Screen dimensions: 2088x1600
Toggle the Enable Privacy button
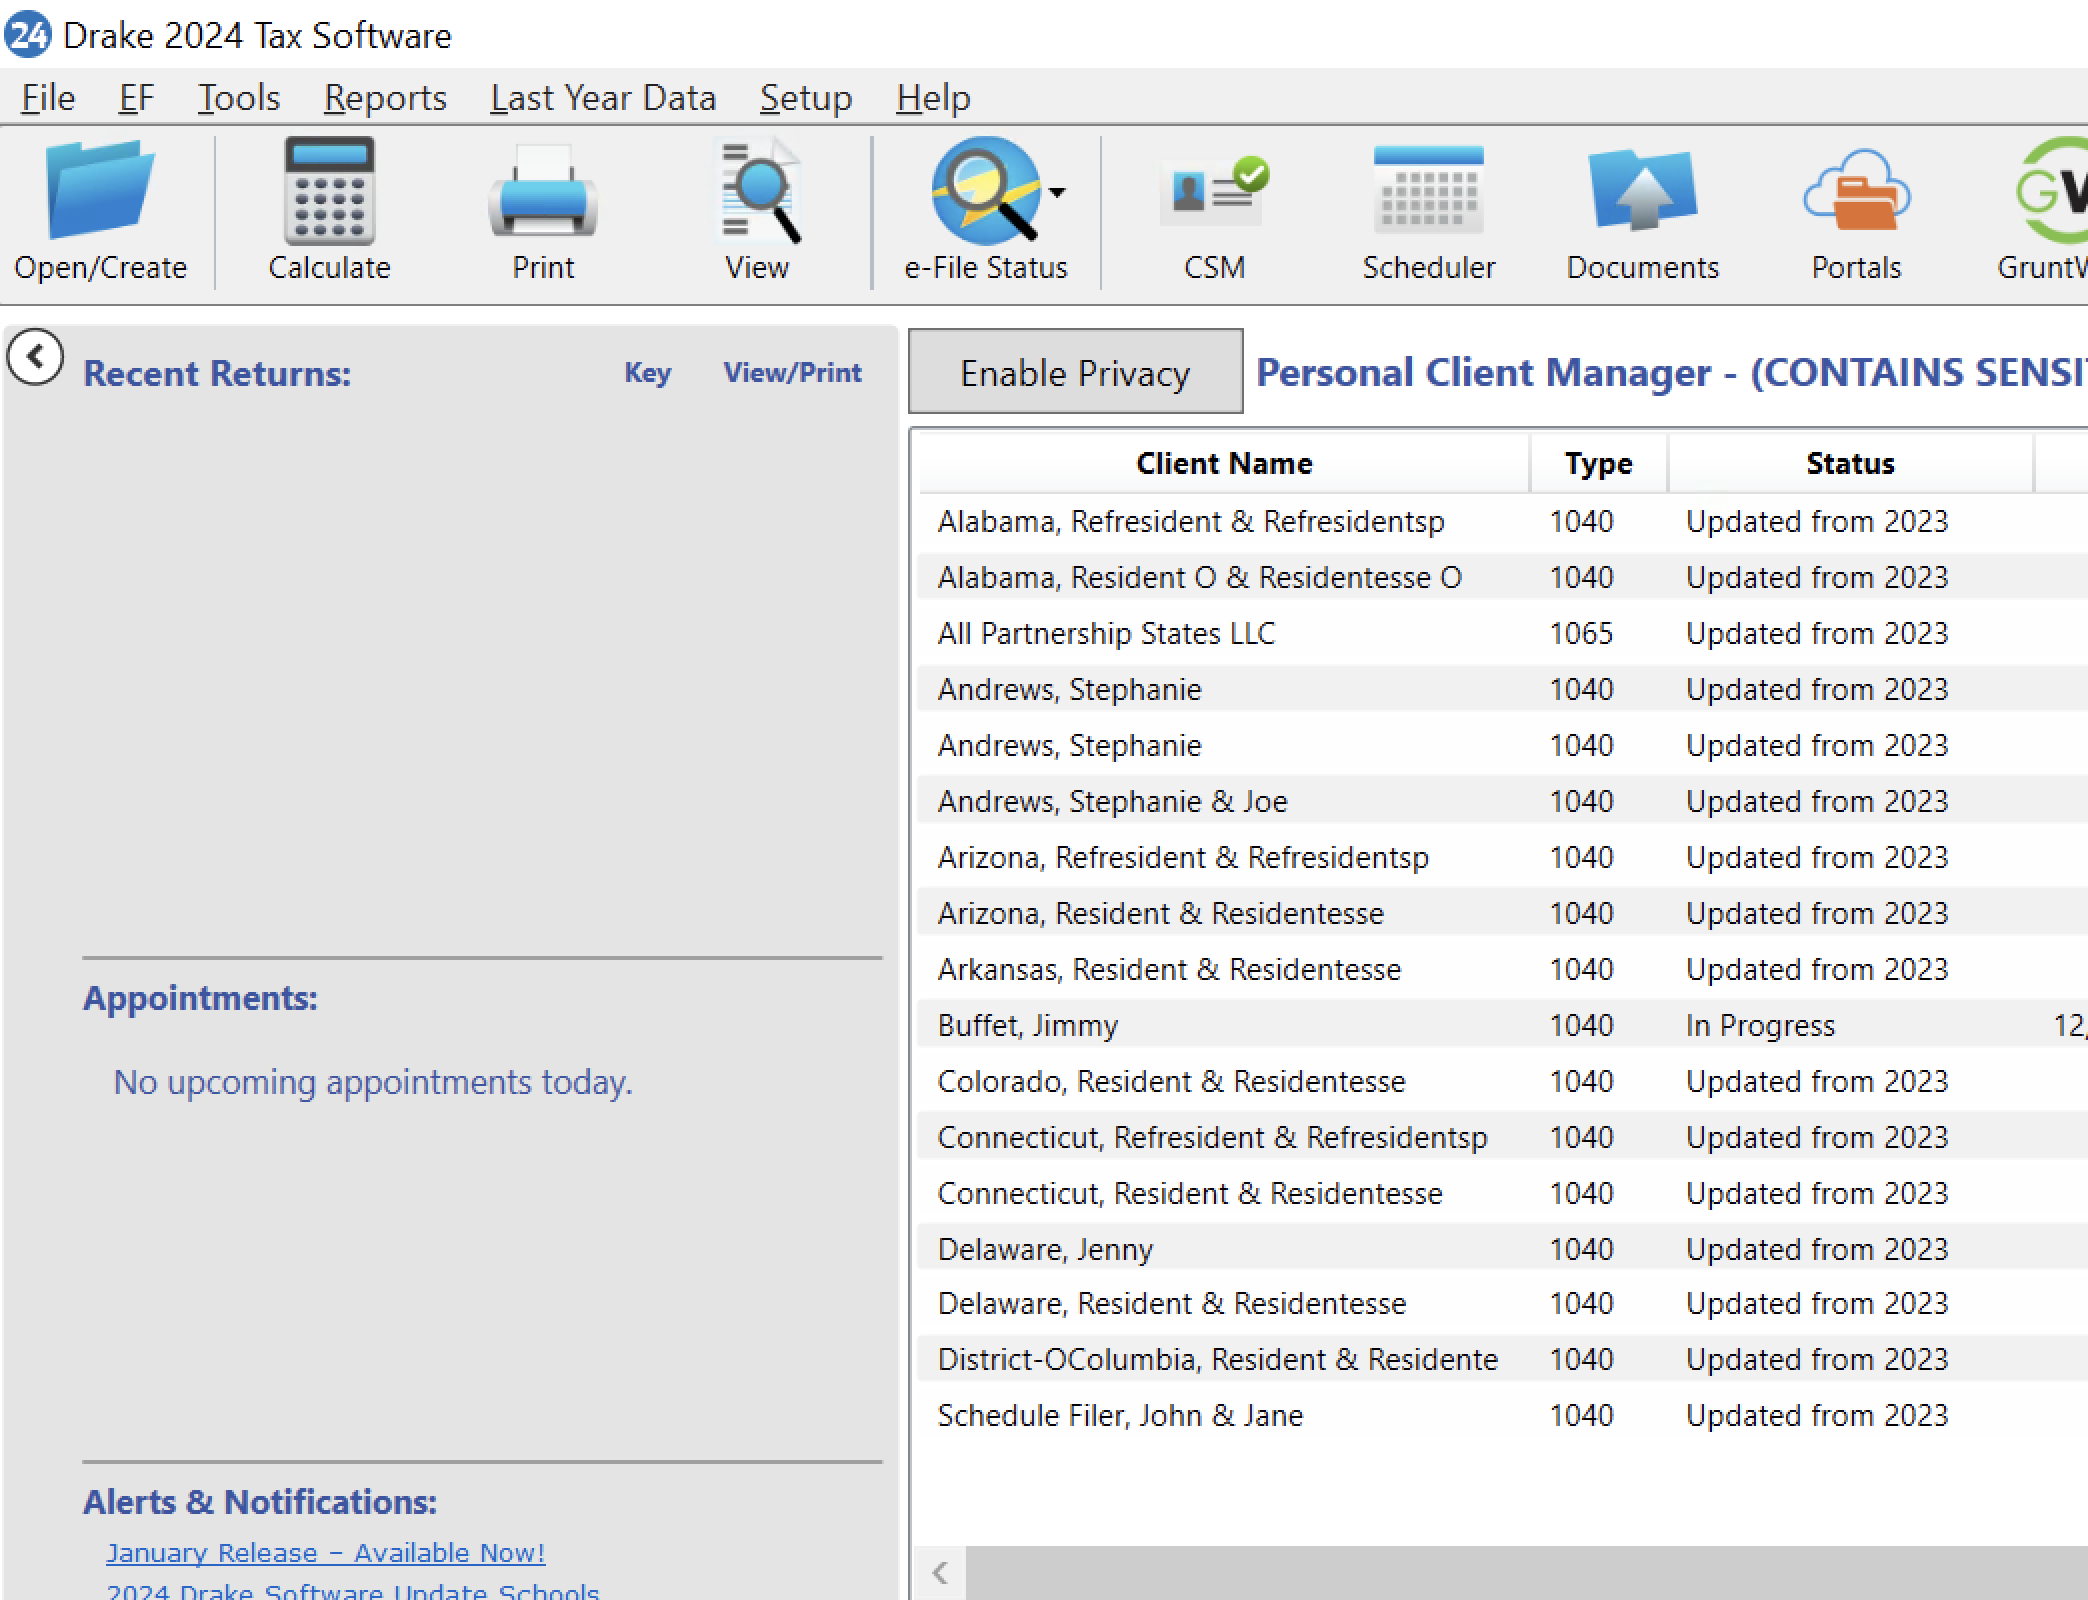pos(1075,373)
